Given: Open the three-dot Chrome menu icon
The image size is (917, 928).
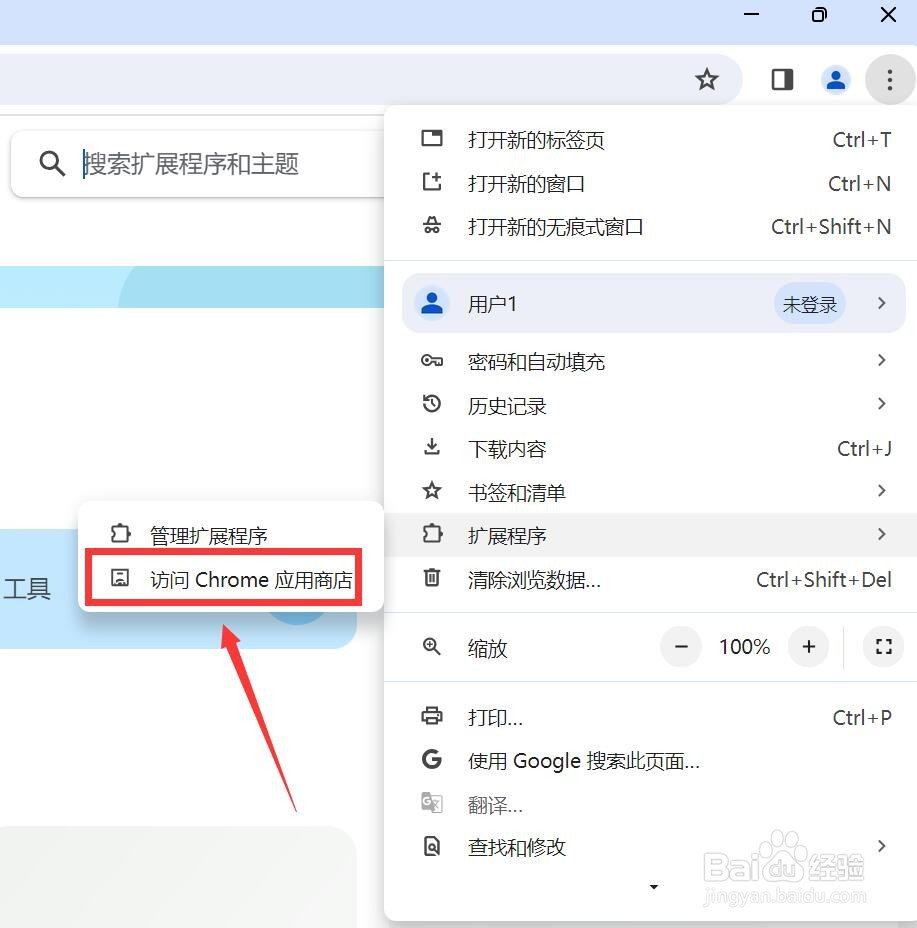Looking at the screenshot, I should [x=889, y=79].
